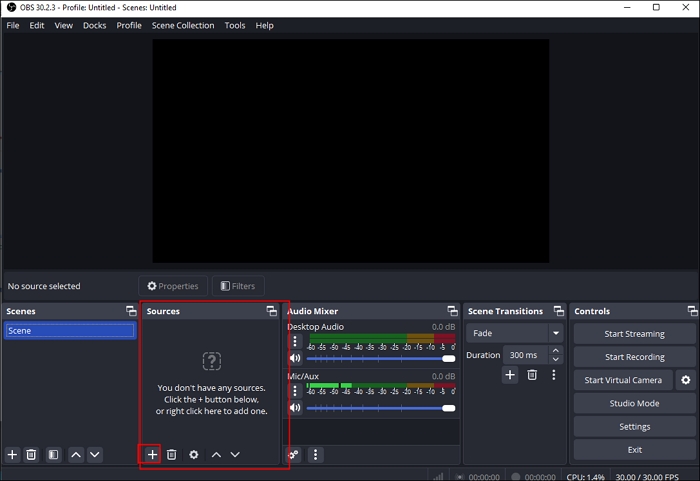This screenshot has height=481, width=700.
Task: Adjust the Mic/Aux volume slider
Action: click(380, 408)
